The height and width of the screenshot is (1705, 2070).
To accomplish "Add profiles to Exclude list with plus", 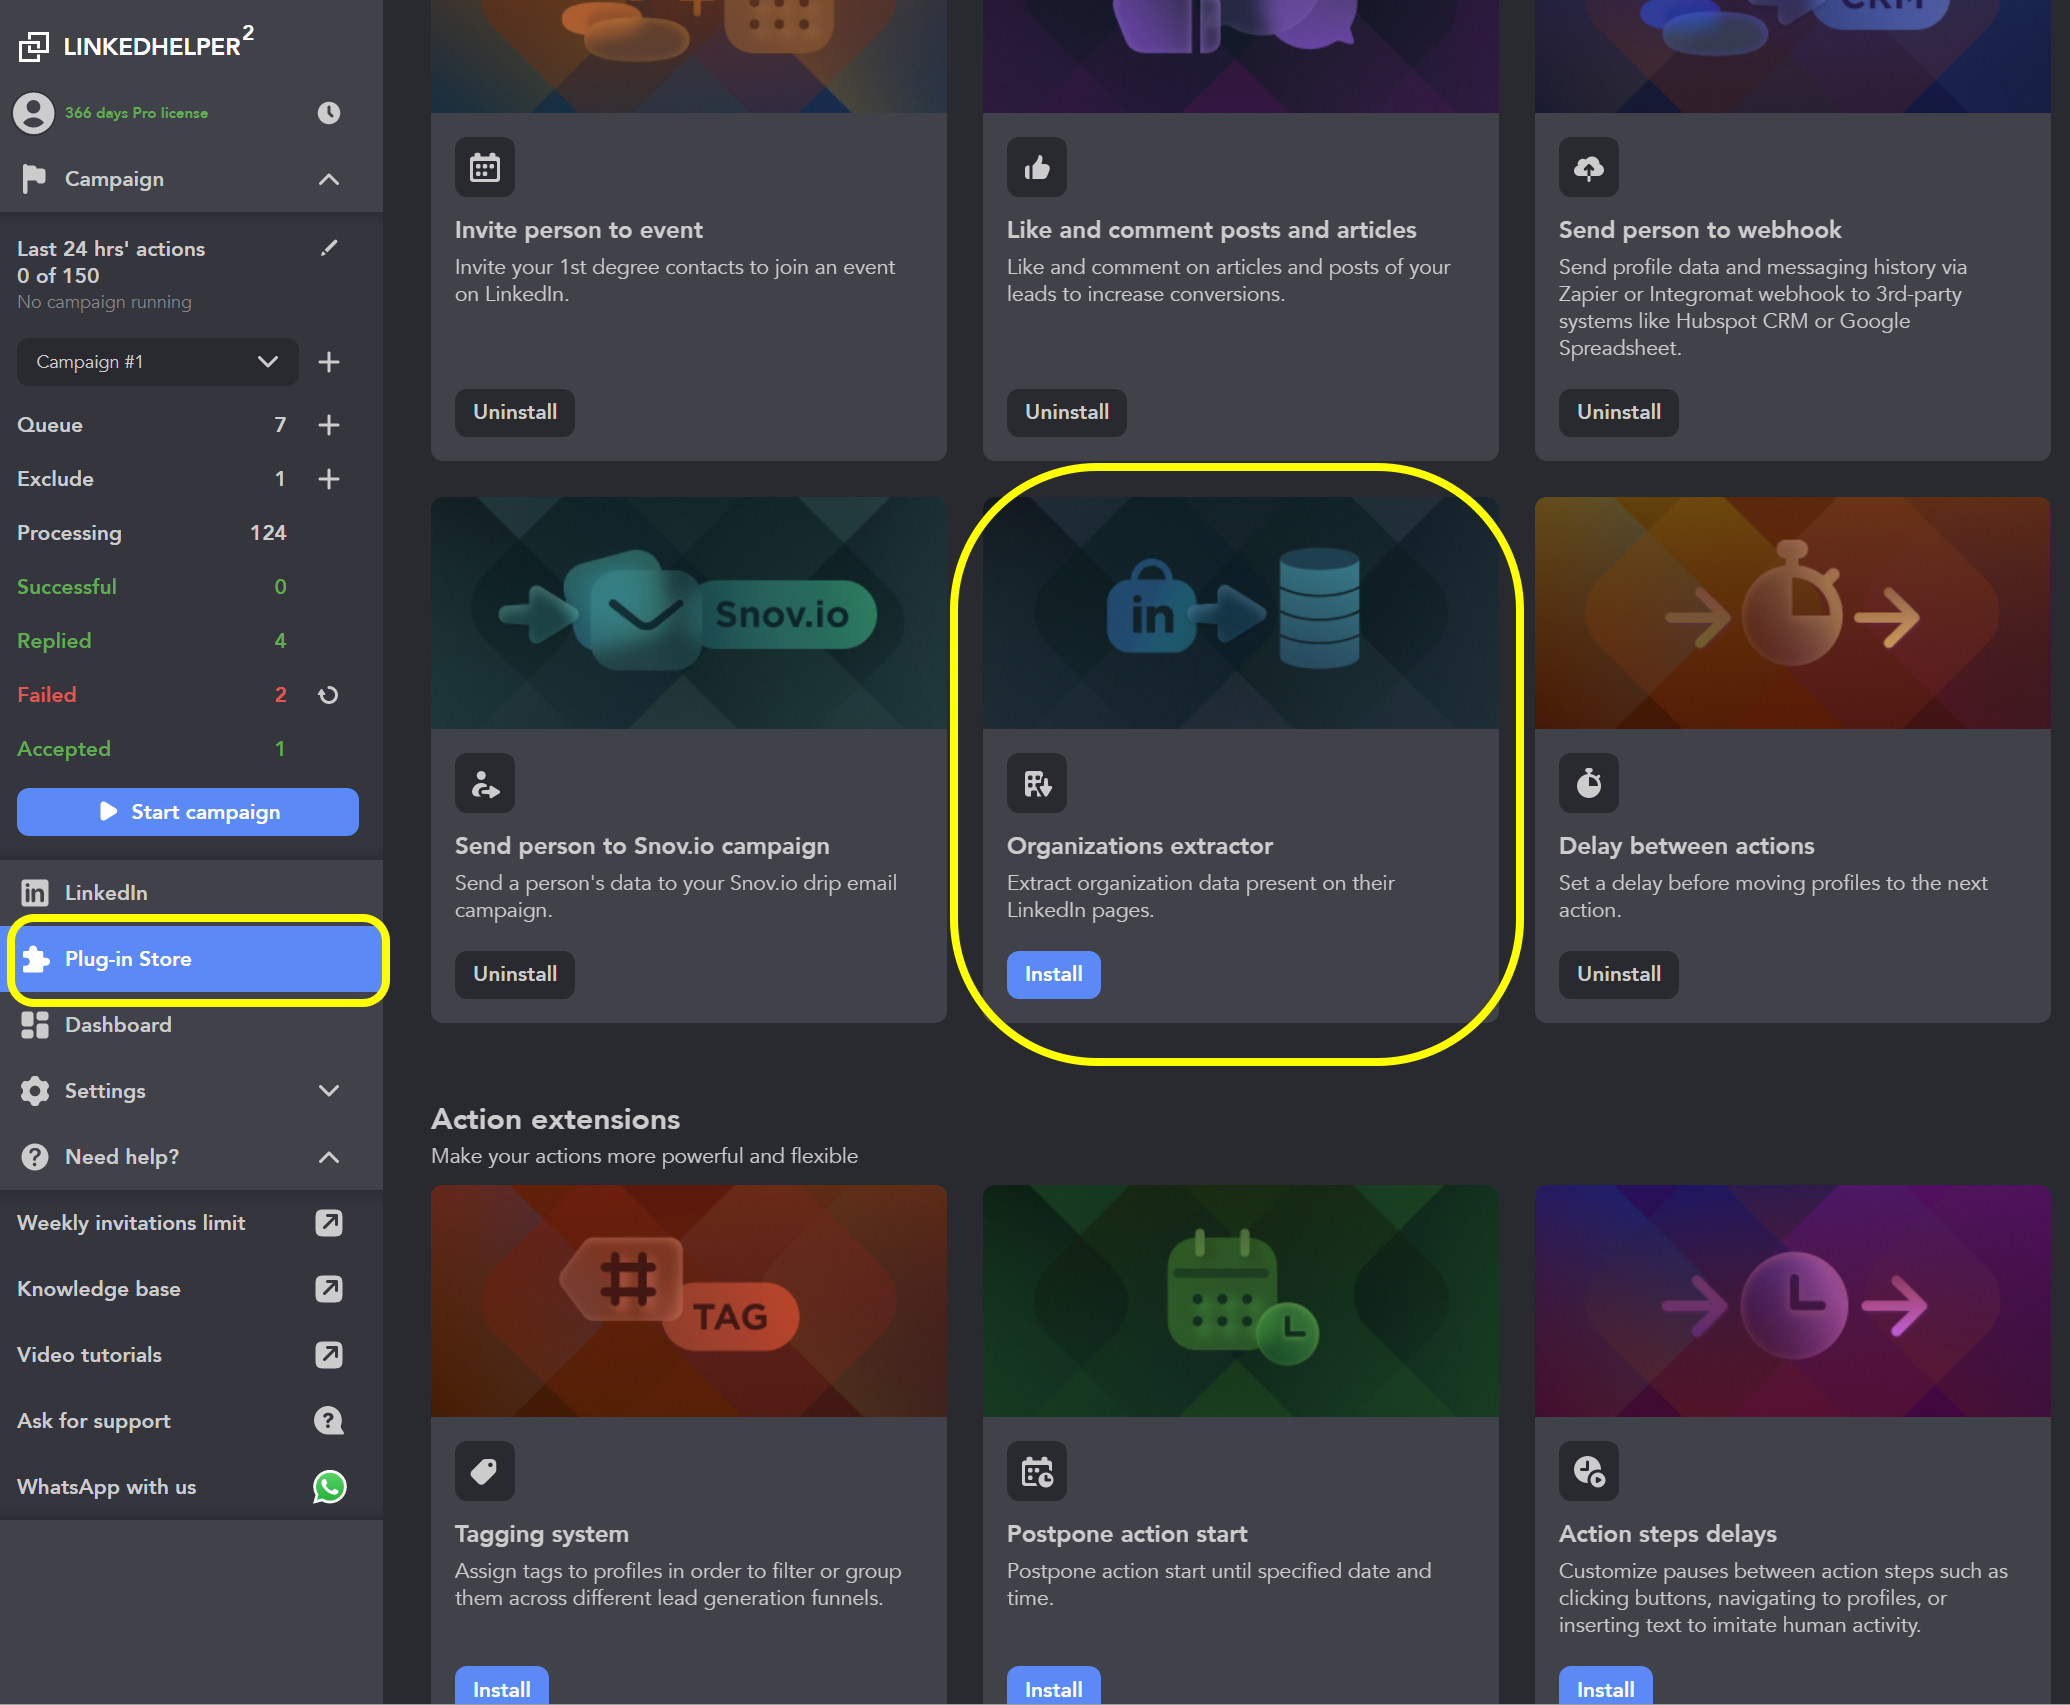I will pos(329,479).
